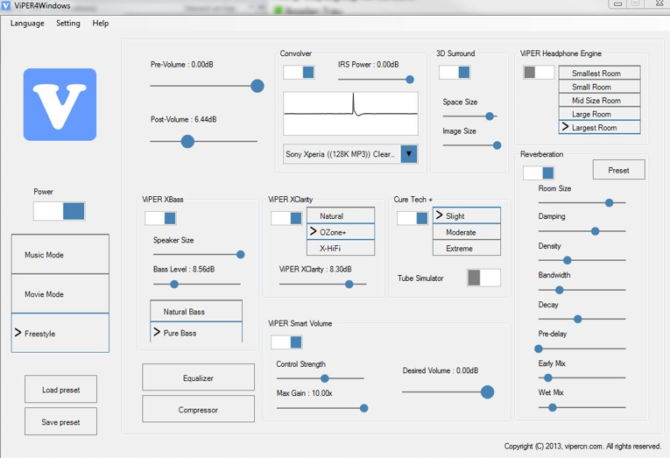This screenshot has height=458, width=670.
Task: Select X-HiFi XClarity mode
Action: (x=341, y=248)
